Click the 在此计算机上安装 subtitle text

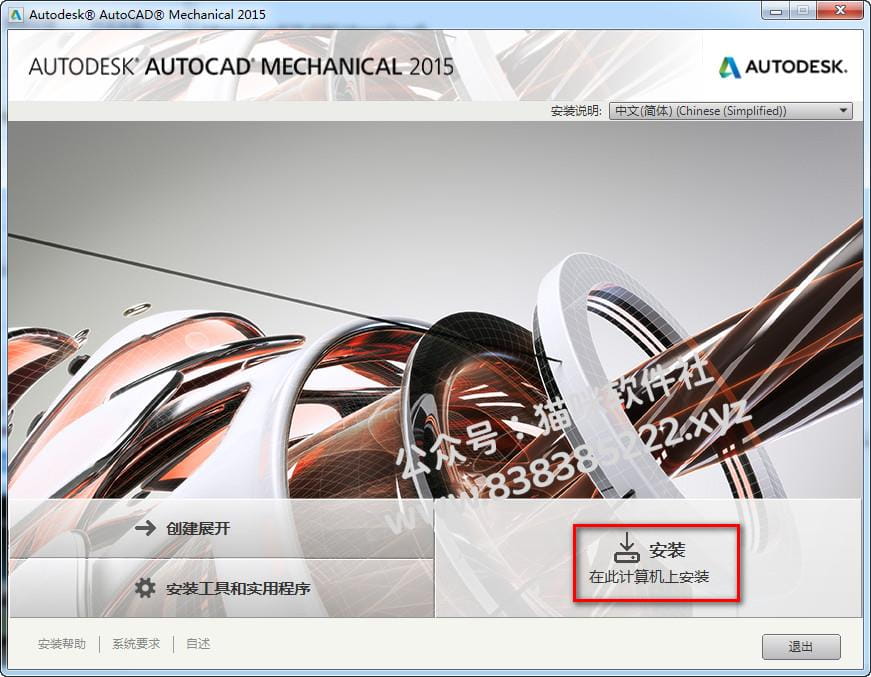(x=649, y=577)
